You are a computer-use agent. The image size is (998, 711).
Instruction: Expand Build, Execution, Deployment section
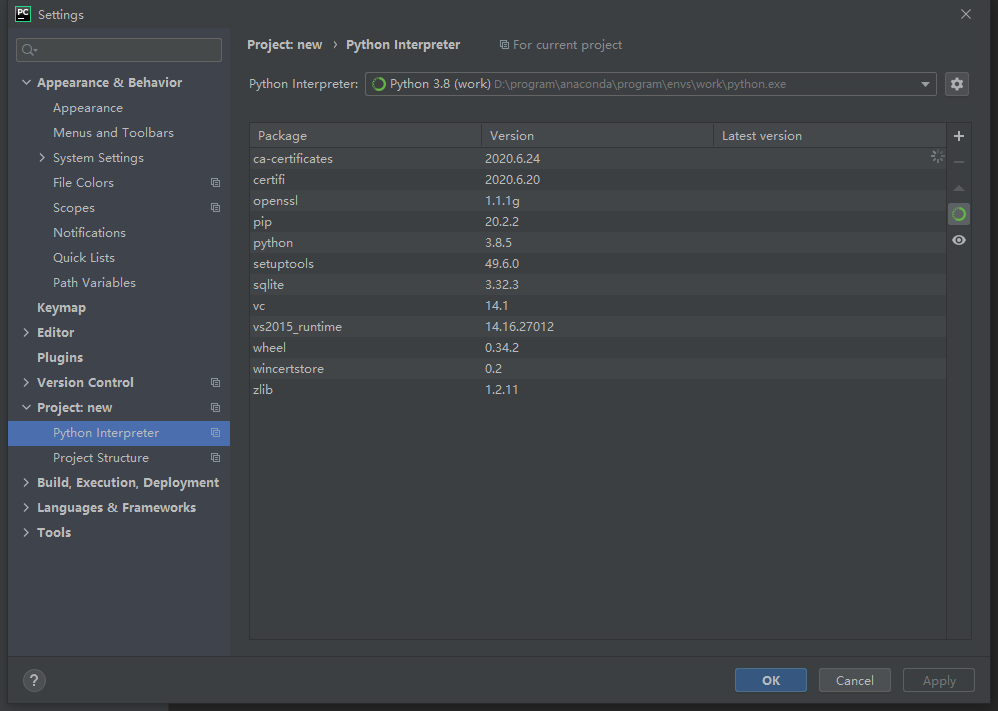(26, 482)
